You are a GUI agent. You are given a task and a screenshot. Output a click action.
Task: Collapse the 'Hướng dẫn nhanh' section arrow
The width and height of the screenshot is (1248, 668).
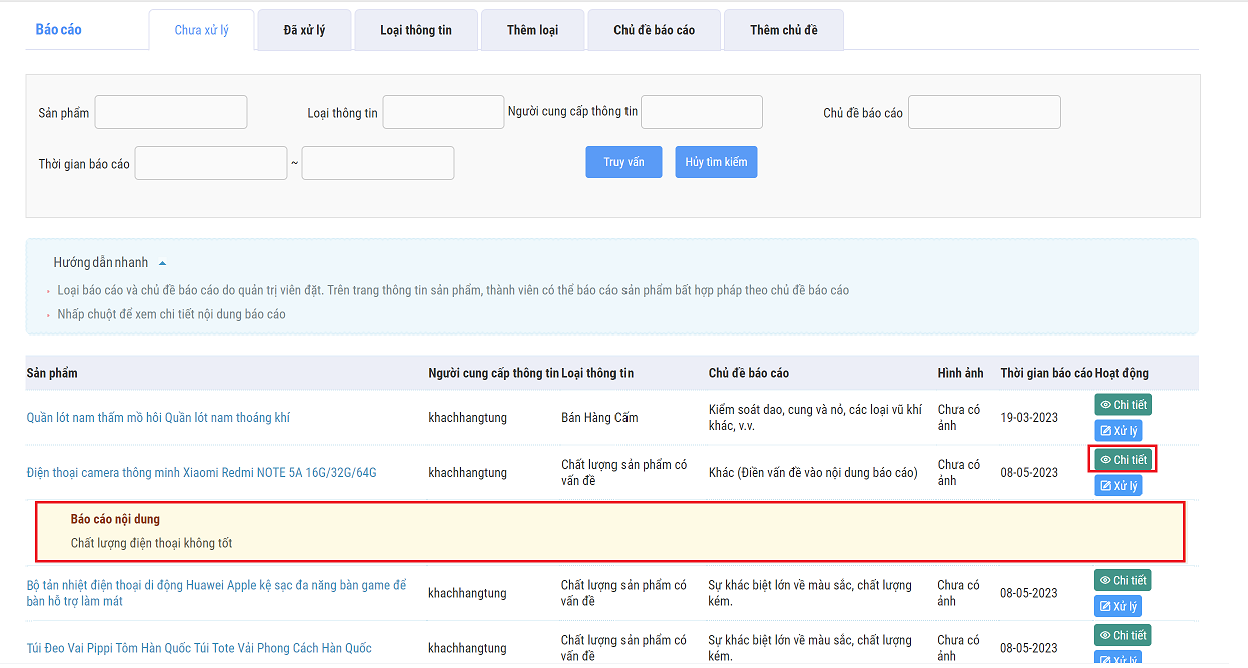tap(163, 263)
